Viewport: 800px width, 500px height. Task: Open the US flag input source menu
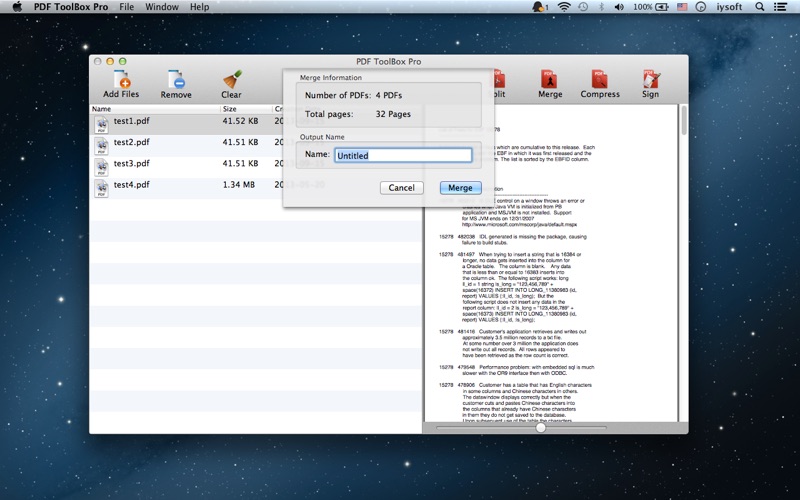[x=682, y=7]
